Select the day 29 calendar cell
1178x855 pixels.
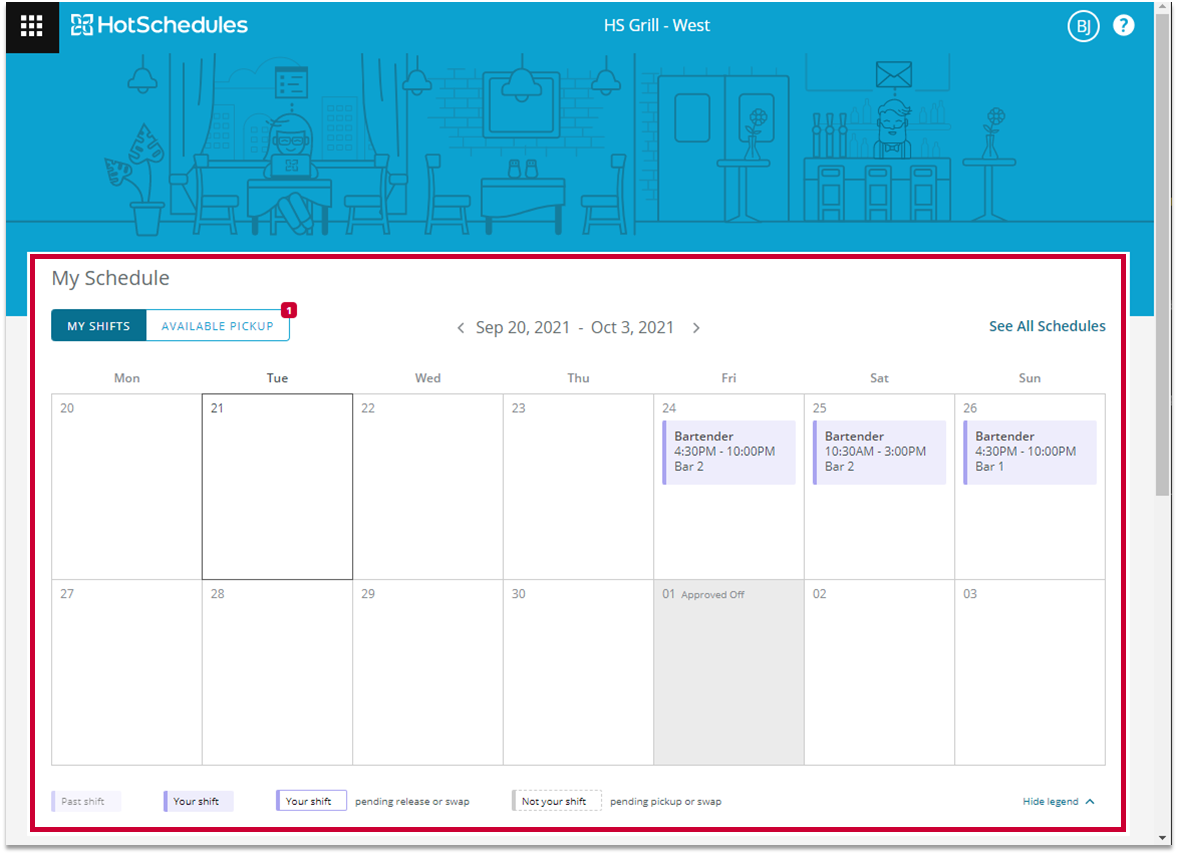click(x=428, y=672)
